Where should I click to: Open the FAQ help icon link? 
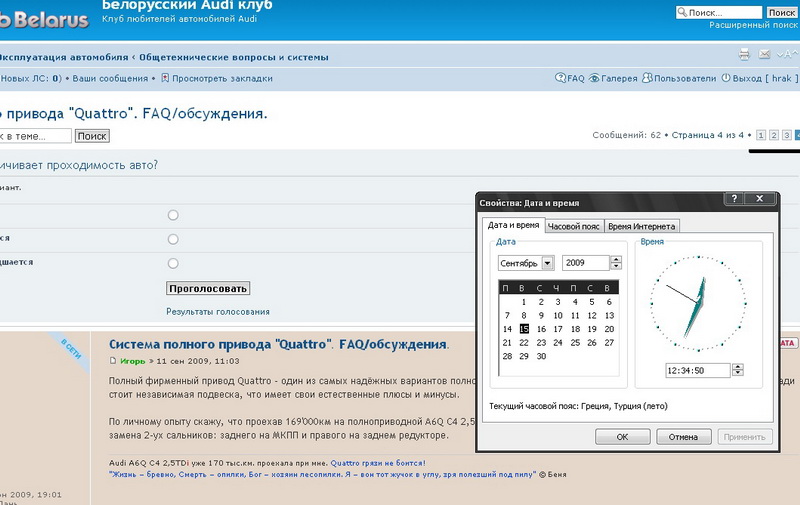561,78
